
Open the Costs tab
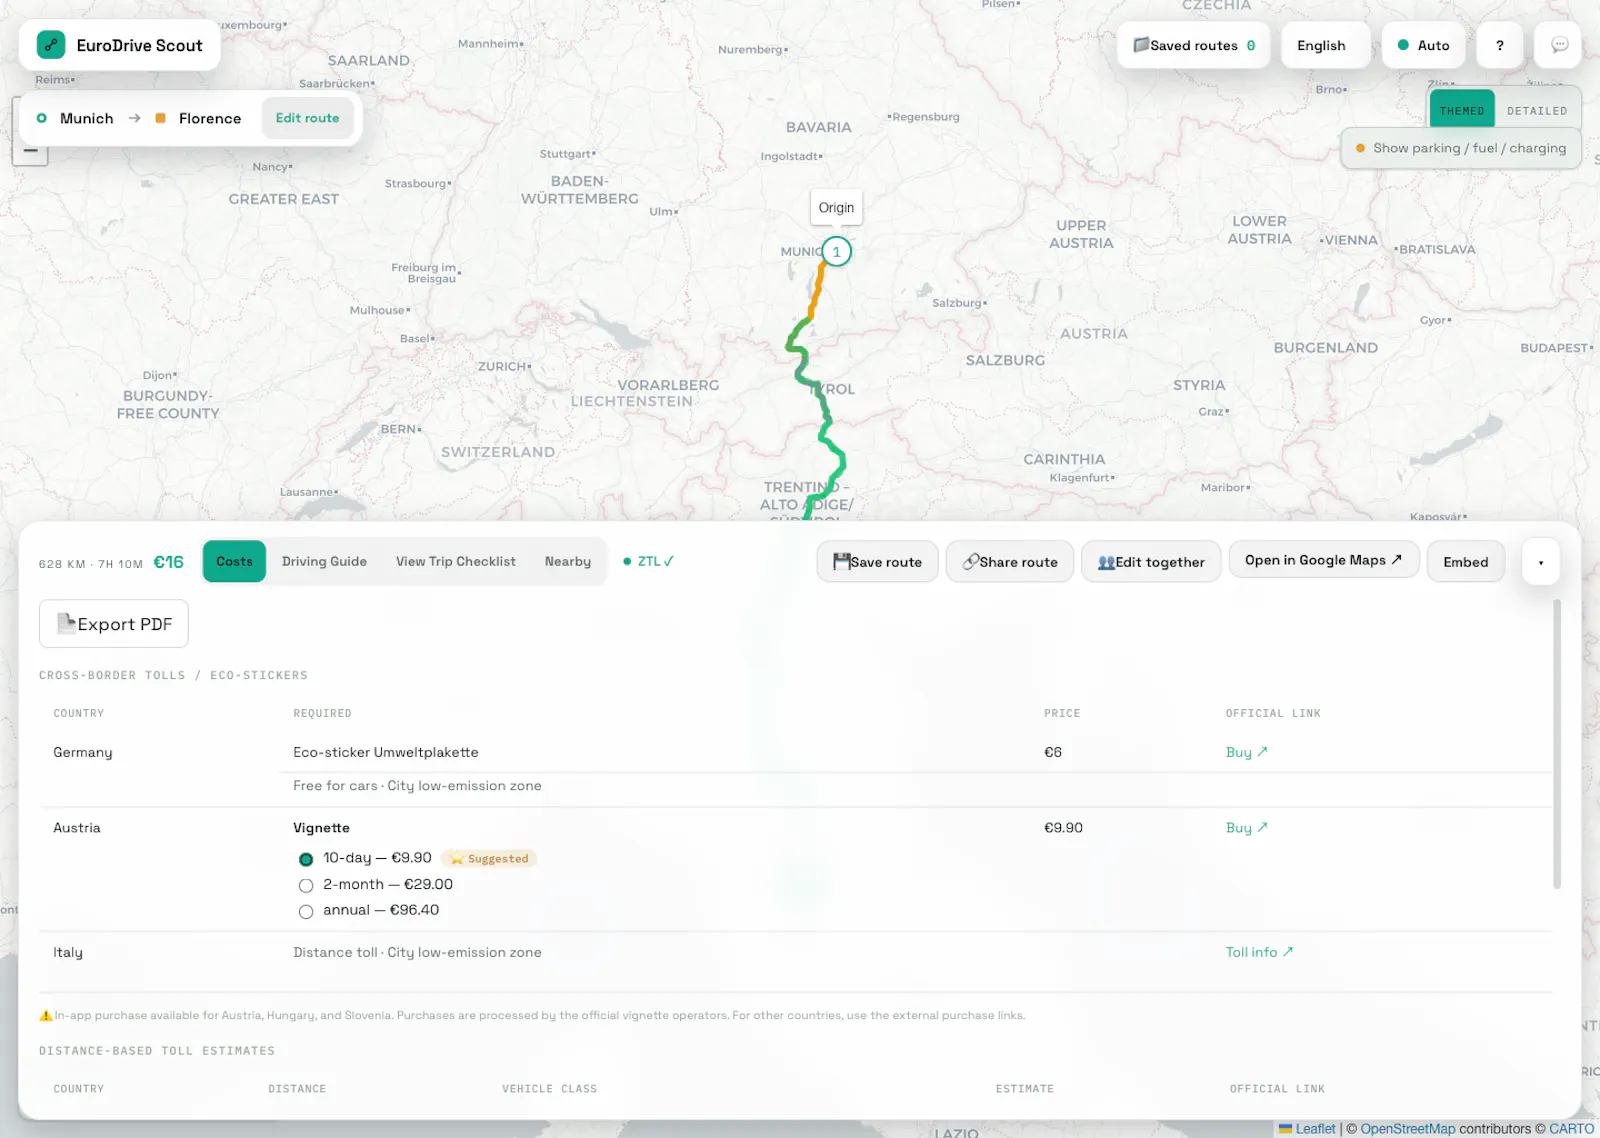234,561
